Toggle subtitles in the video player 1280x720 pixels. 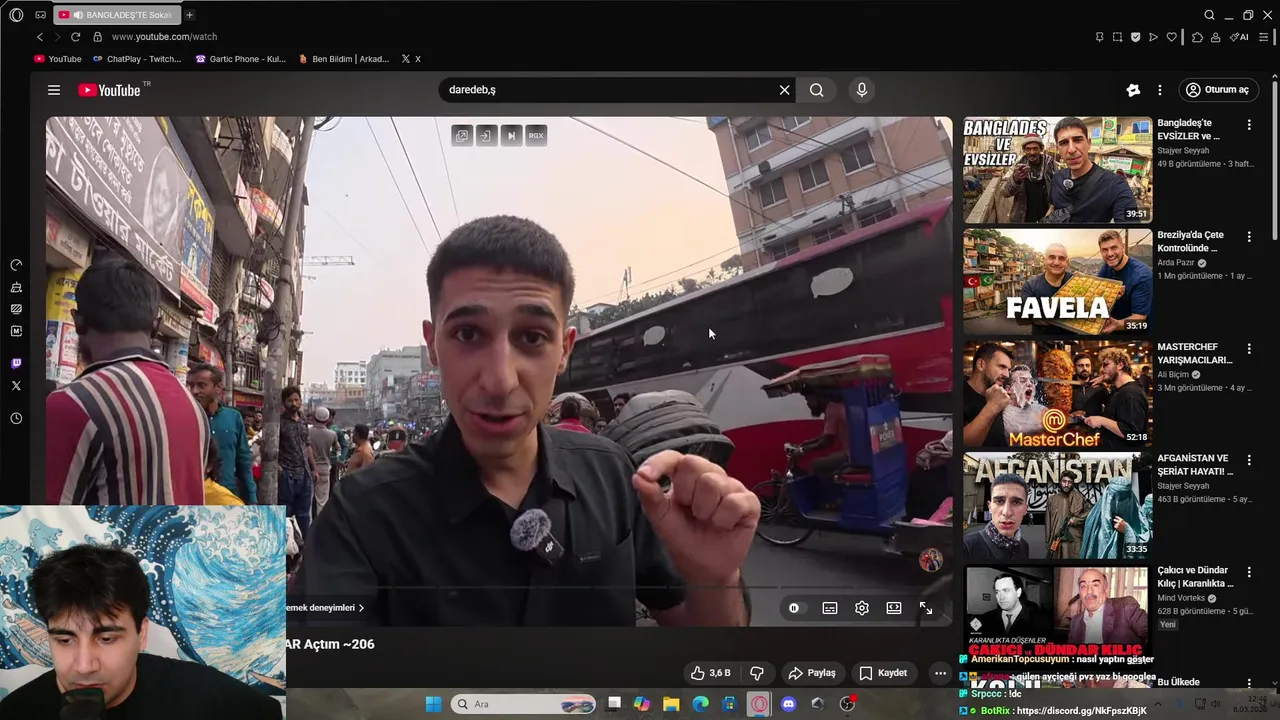tap(830, 608)
